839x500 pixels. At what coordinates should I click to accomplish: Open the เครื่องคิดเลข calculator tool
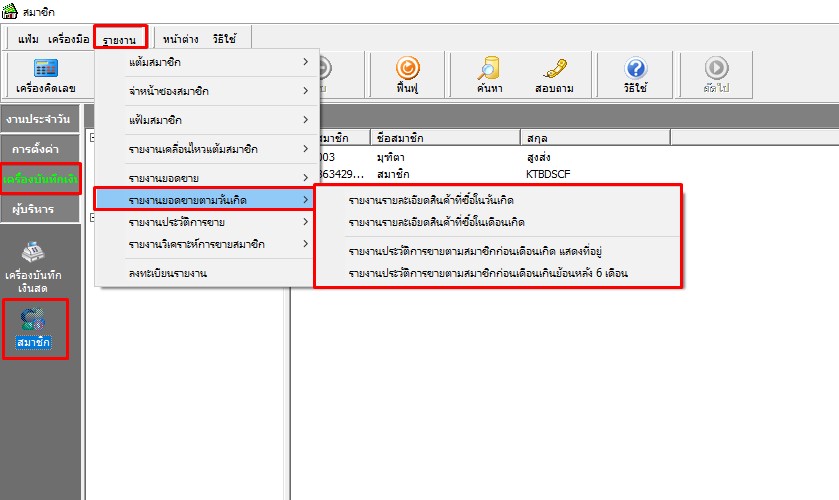tap(46, 75)
